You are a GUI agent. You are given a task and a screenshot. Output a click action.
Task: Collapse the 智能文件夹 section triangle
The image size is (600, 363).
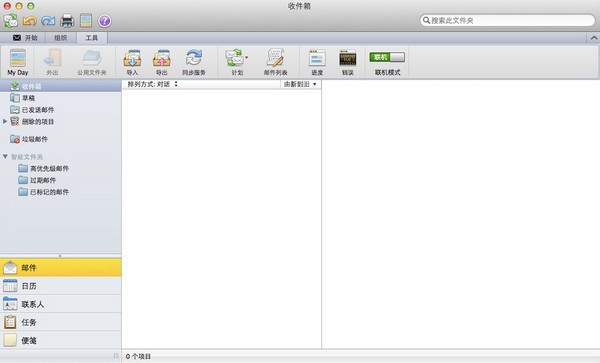coord(5,156)
